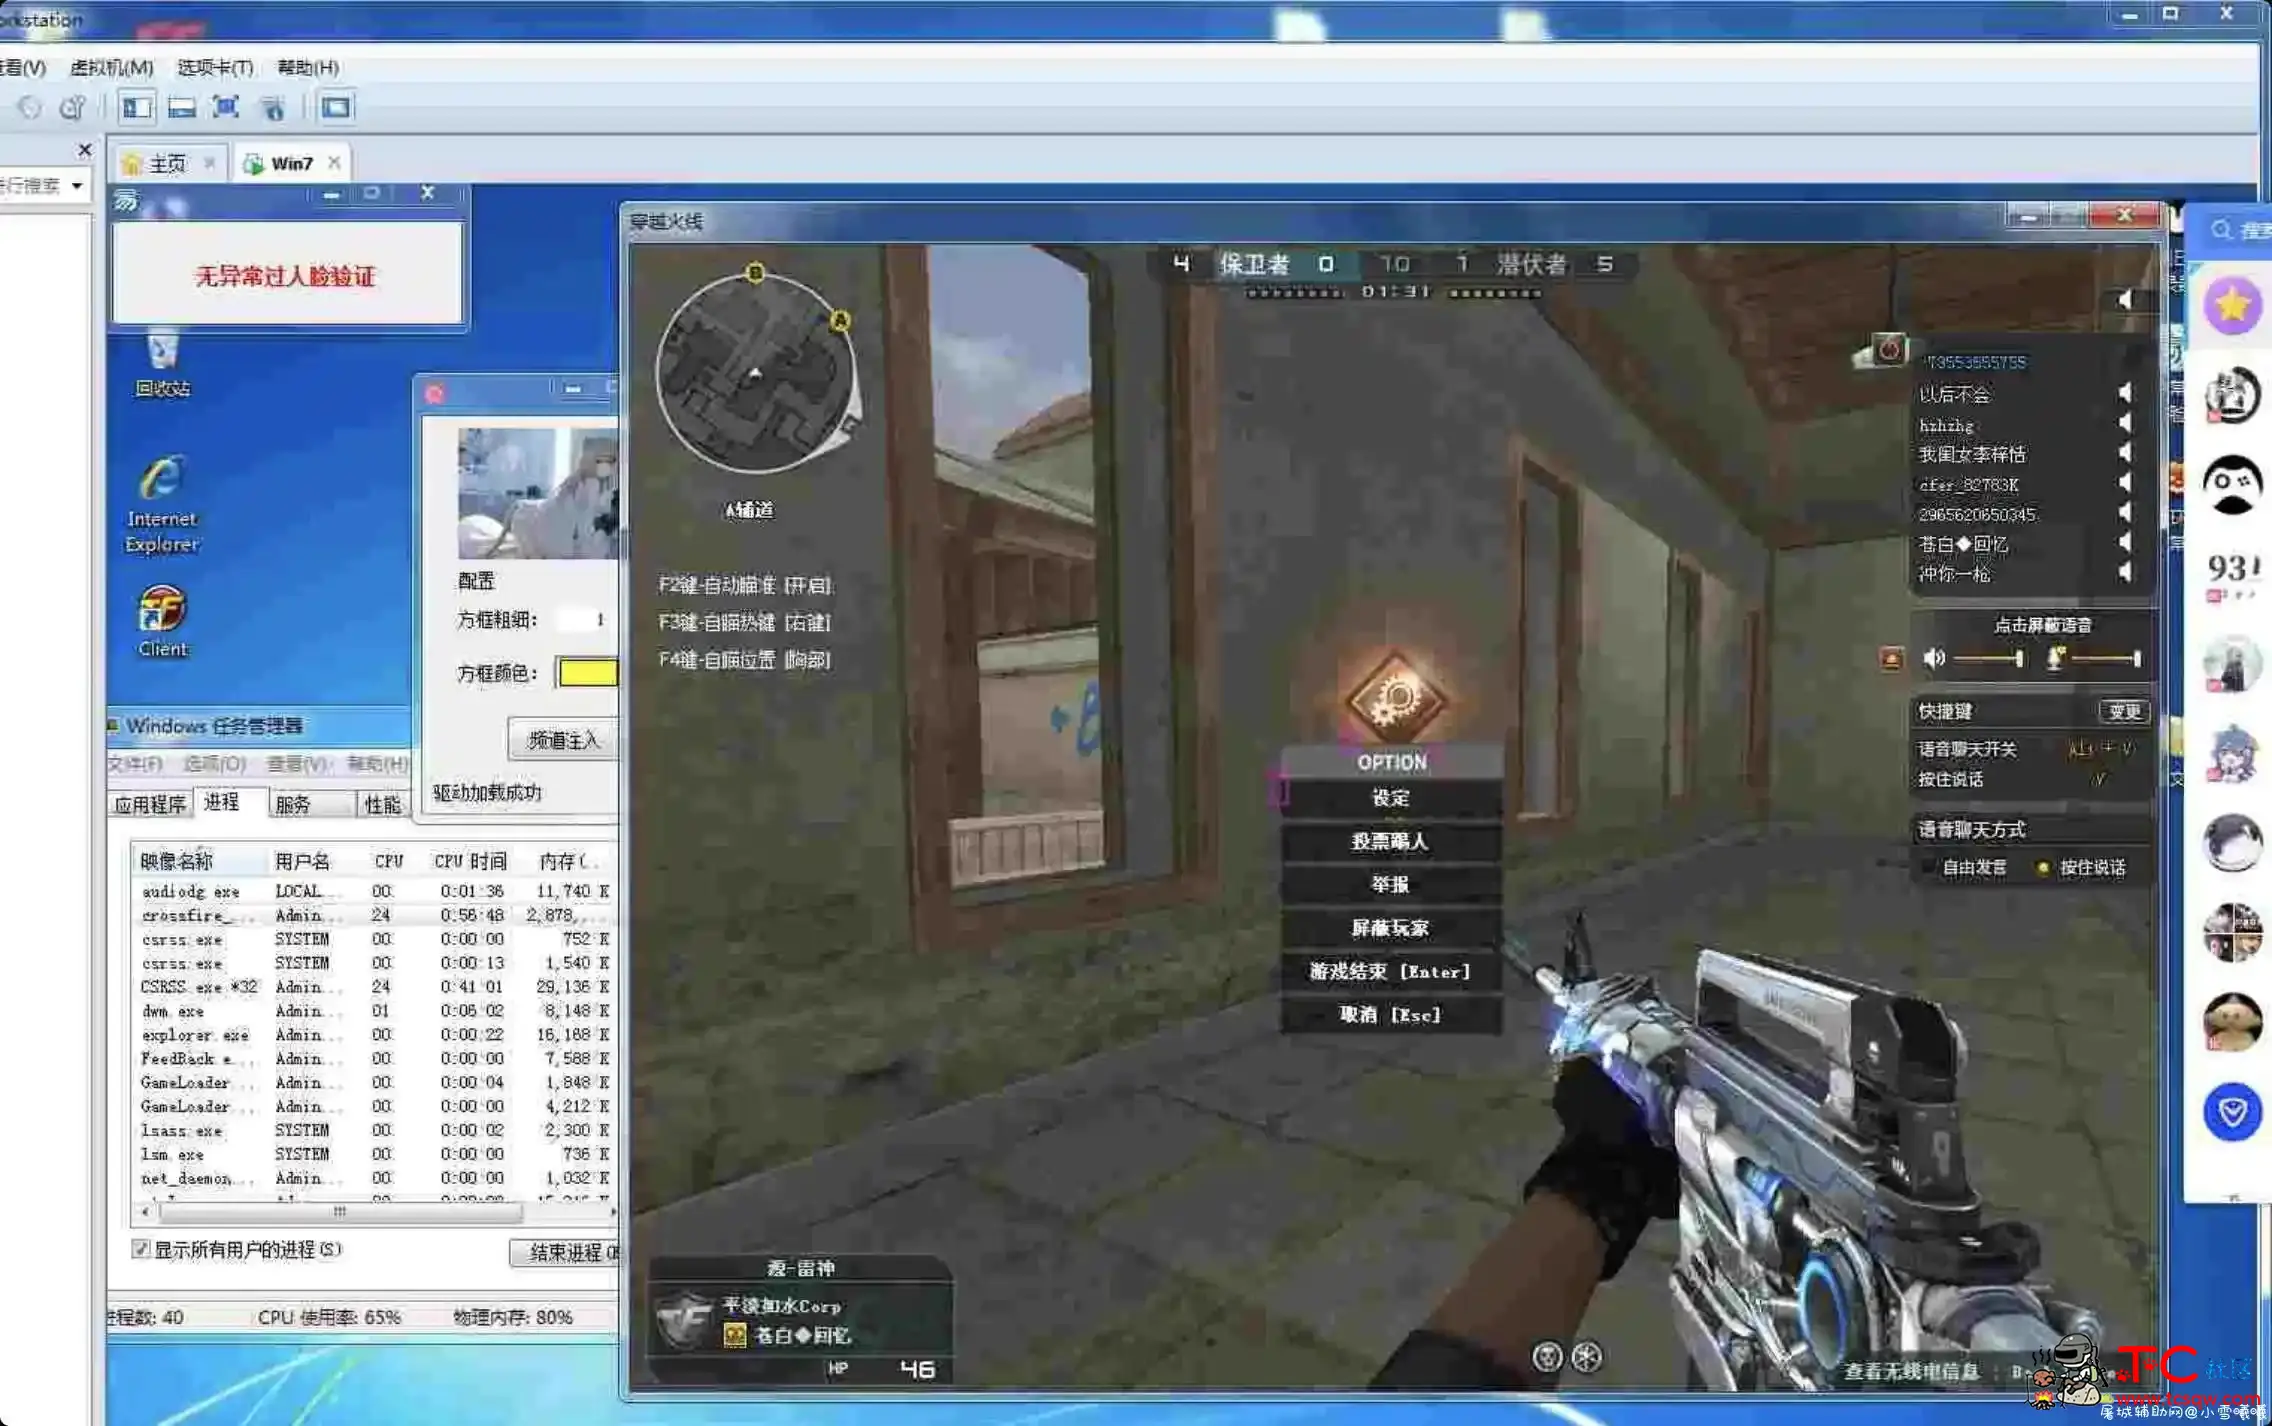Viewport: 2272px width, 1426px height.
Task: Click the snapshot revert icon in toolbar
Action: pyautogui.click(x=29, y=107)
